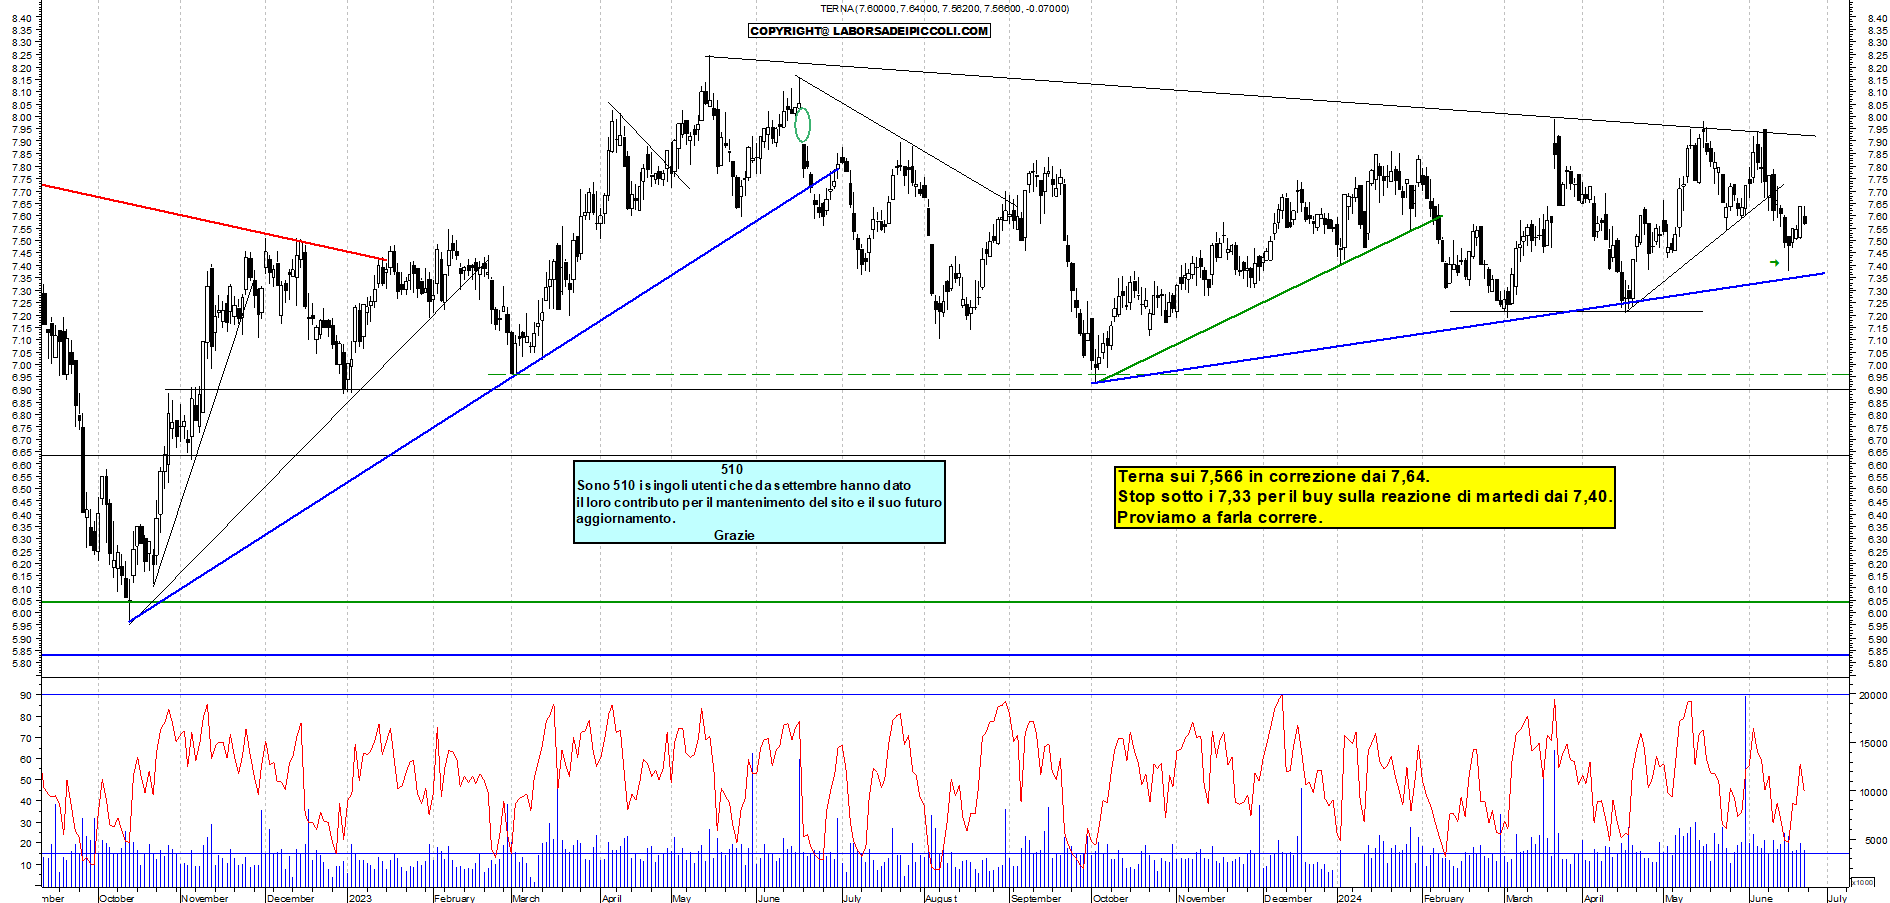Click the 'aggiornamento.' text in cyan box
The height and width of the screenshot is (903, 1890).
pyautogui.click(x=626, y=518)
